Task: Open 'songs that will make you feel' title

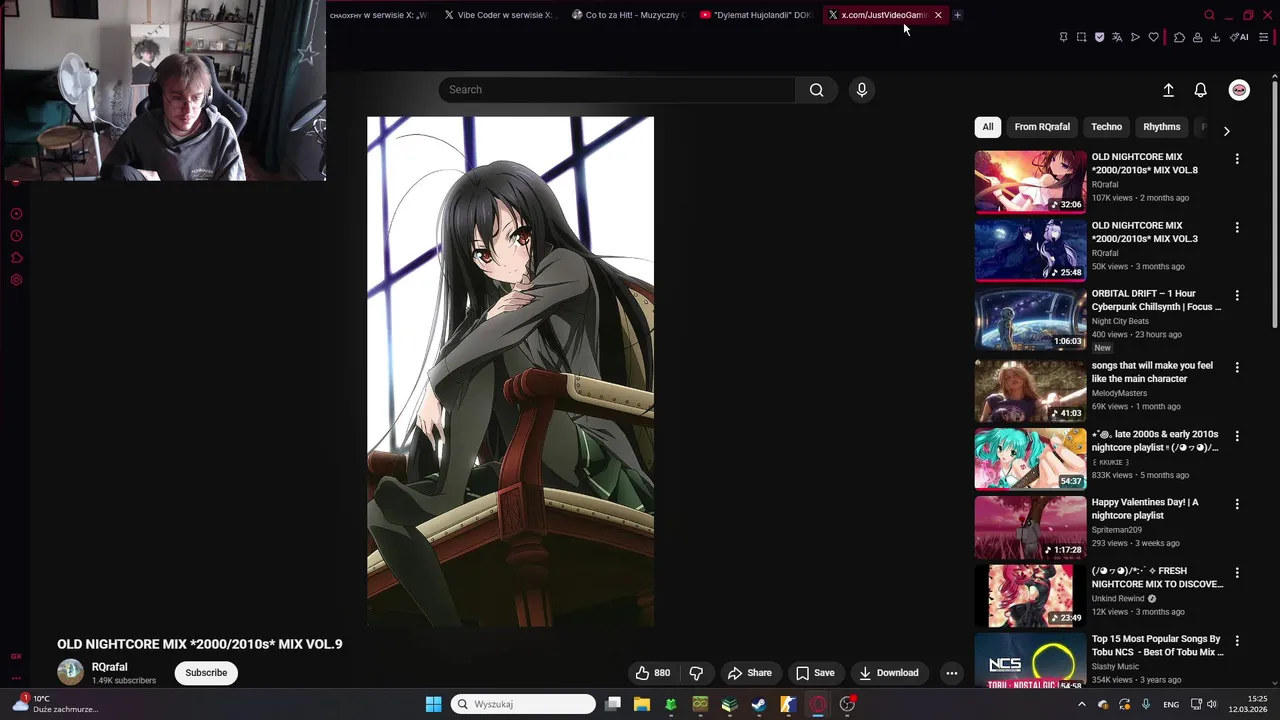Action: (1152, 372)
